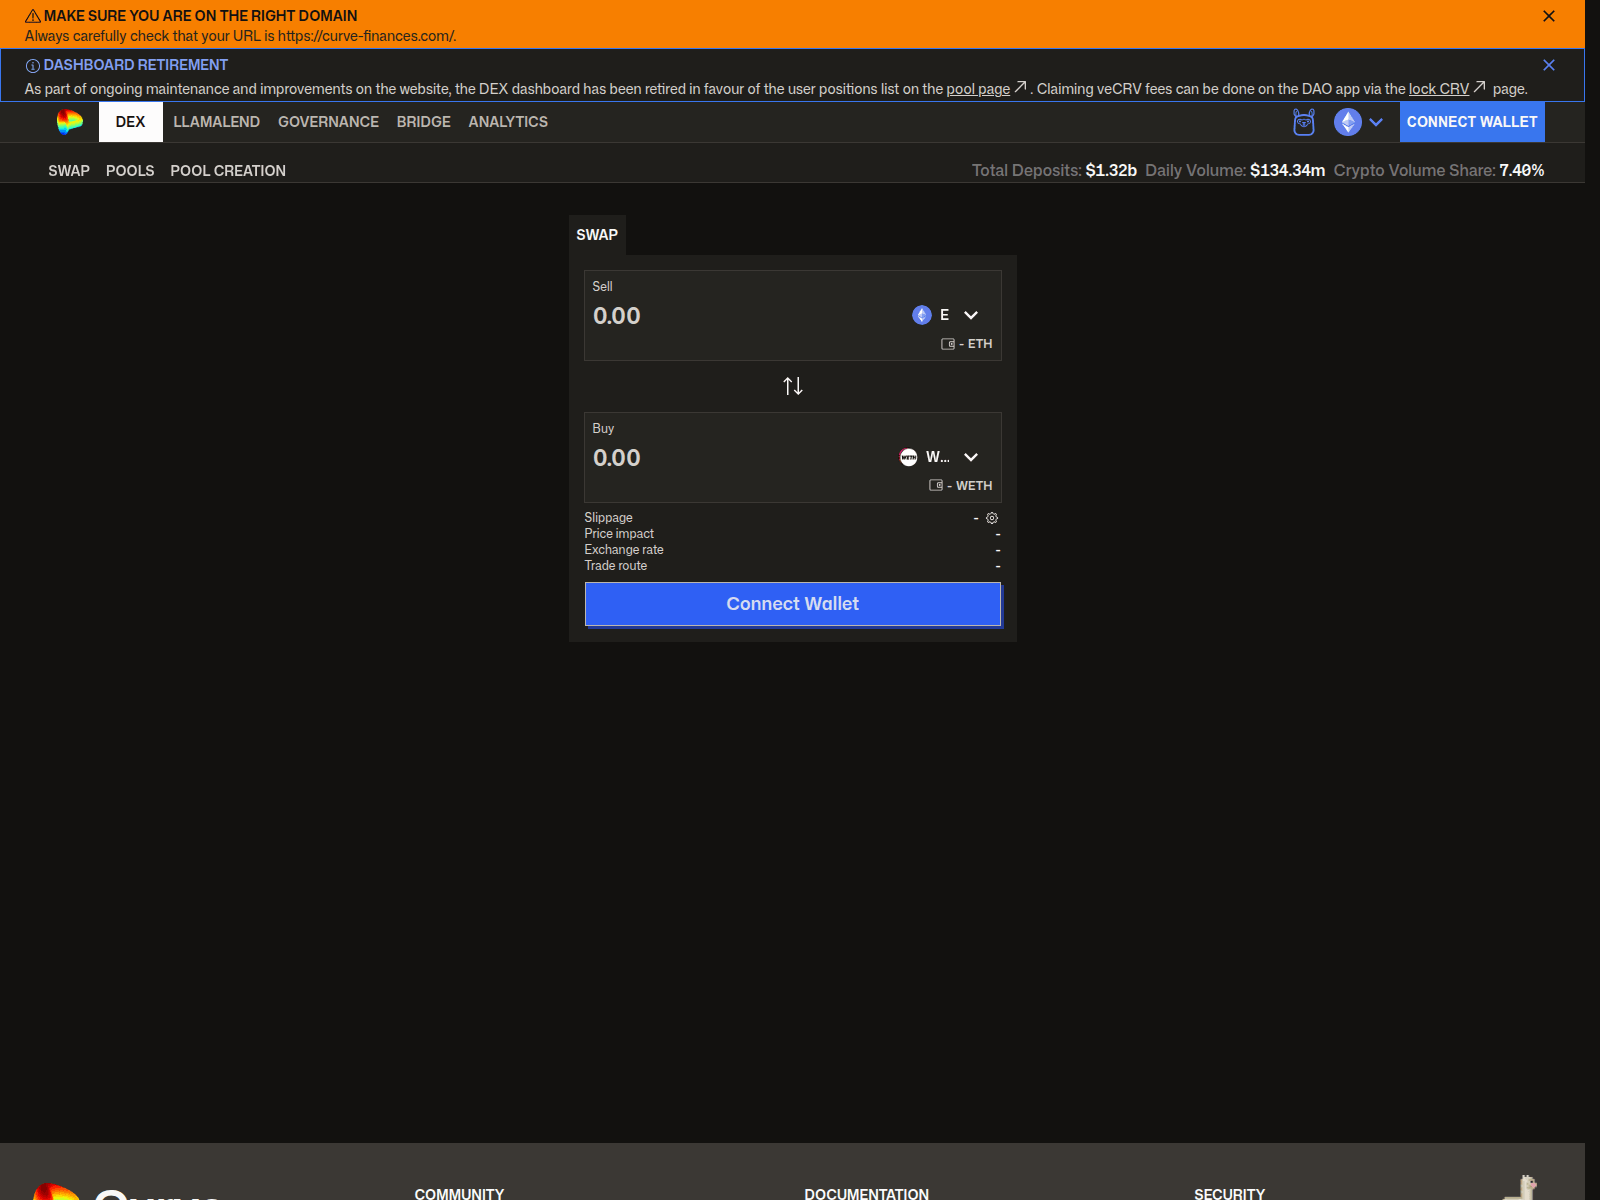Click the info icon beside Dashboard Retirement
1600x1200 pixels.
click(33, 66)
